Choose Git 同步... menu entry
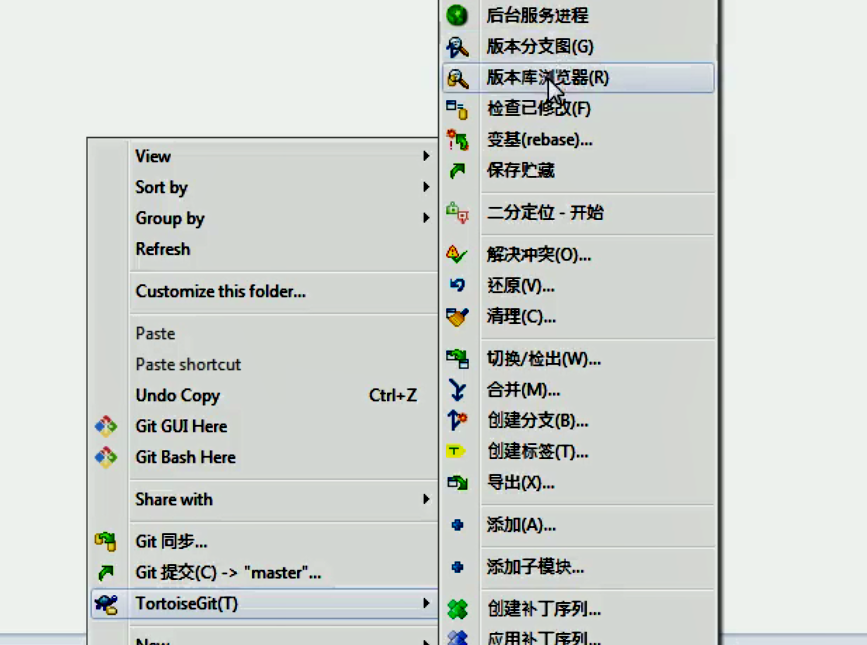This screenshot has height=645, width=867. (x=264, y=541)
